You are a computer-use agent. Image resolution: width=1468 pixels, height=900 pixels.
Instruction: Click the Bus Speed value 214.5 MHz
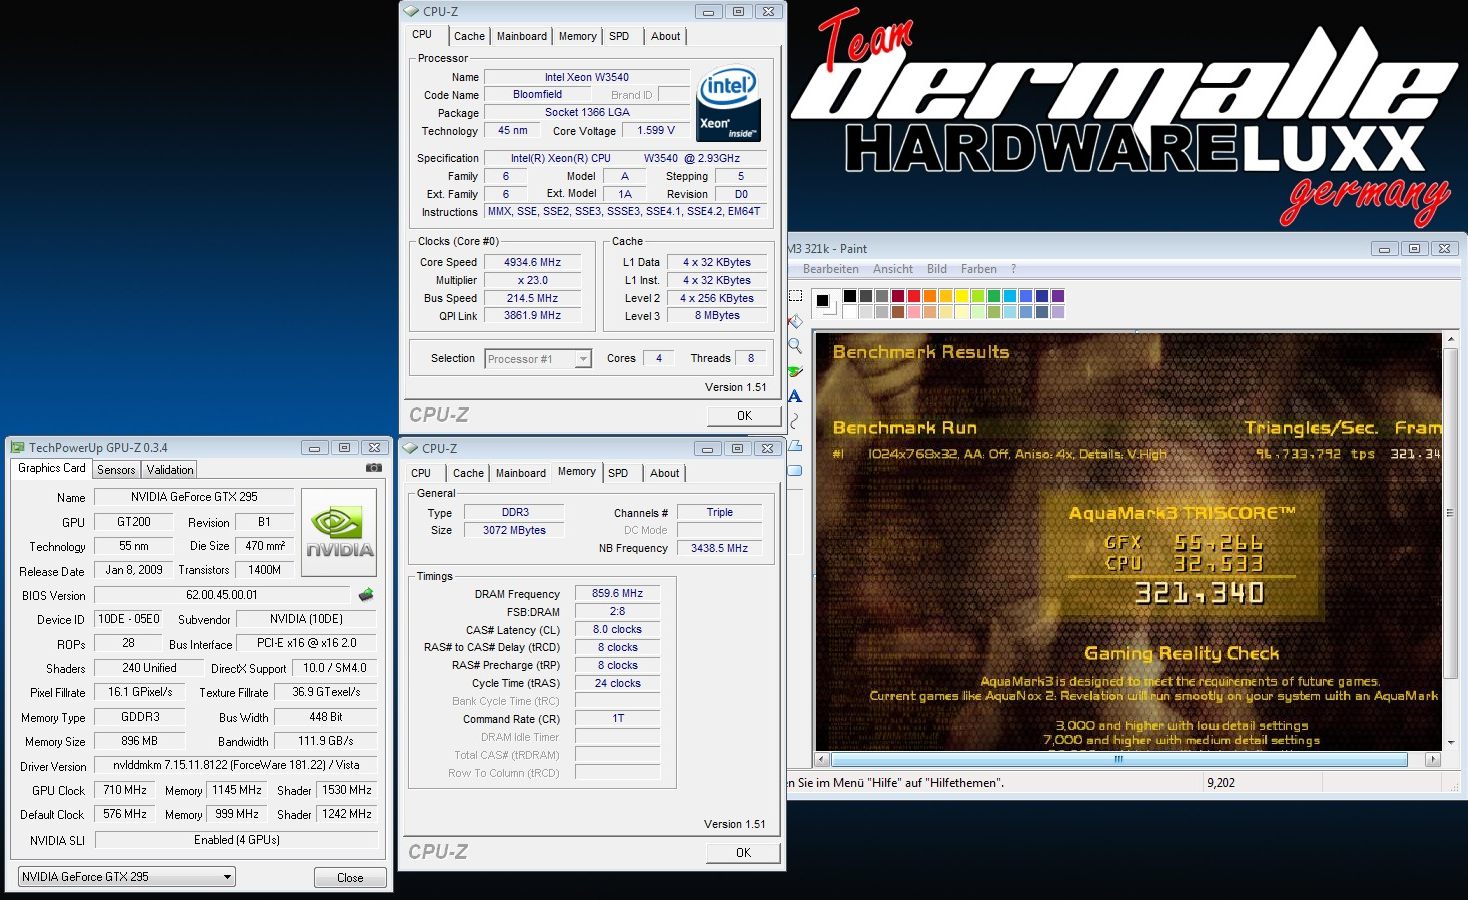(x=532, y=298)
